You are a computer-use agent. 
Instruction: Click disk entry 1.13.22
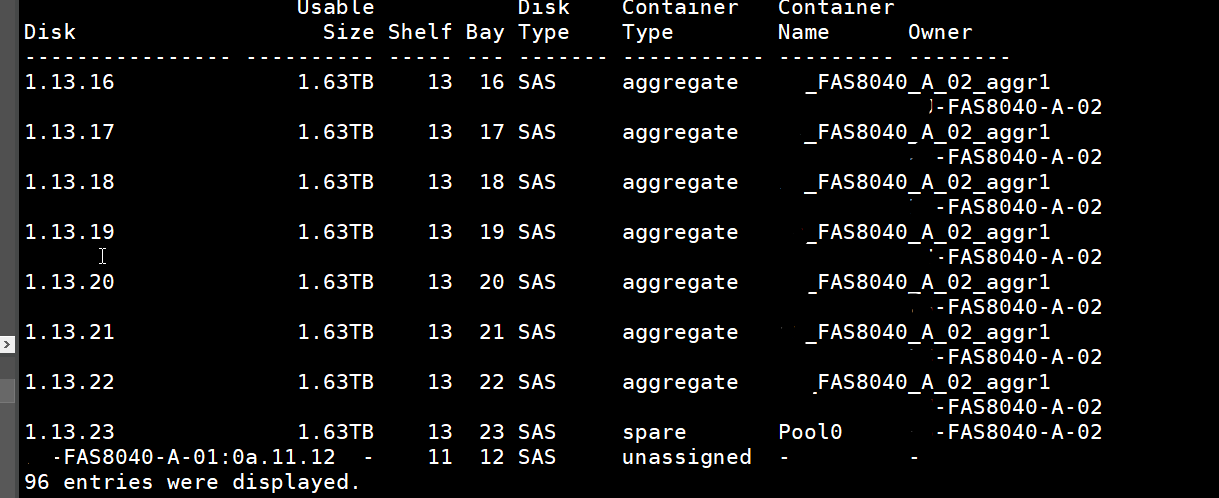(x=69, y=383)
